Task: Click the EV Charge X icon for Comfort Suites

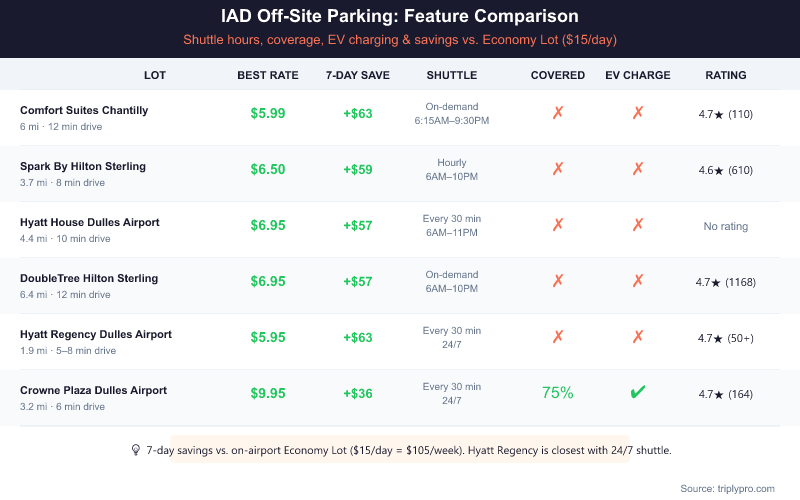Action: 638,113
